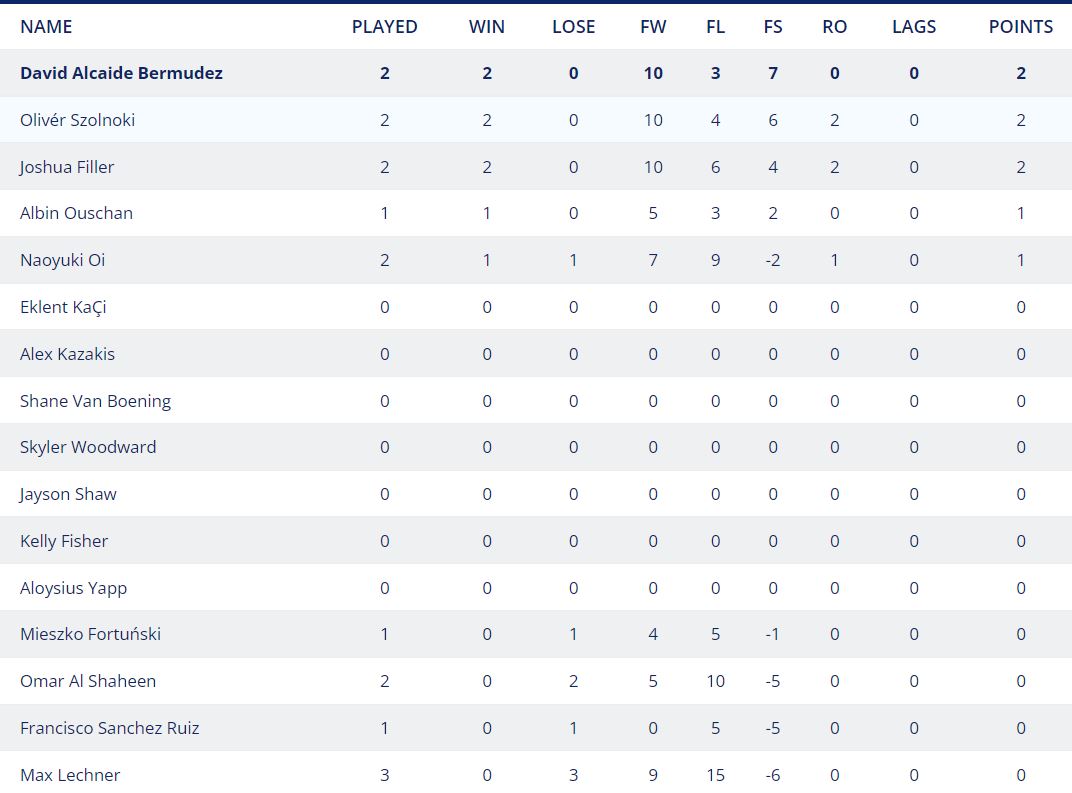The height and width of the screenshot is (793, 1072).
Task: Open Naoyuki Oi row
Action: 536,260
